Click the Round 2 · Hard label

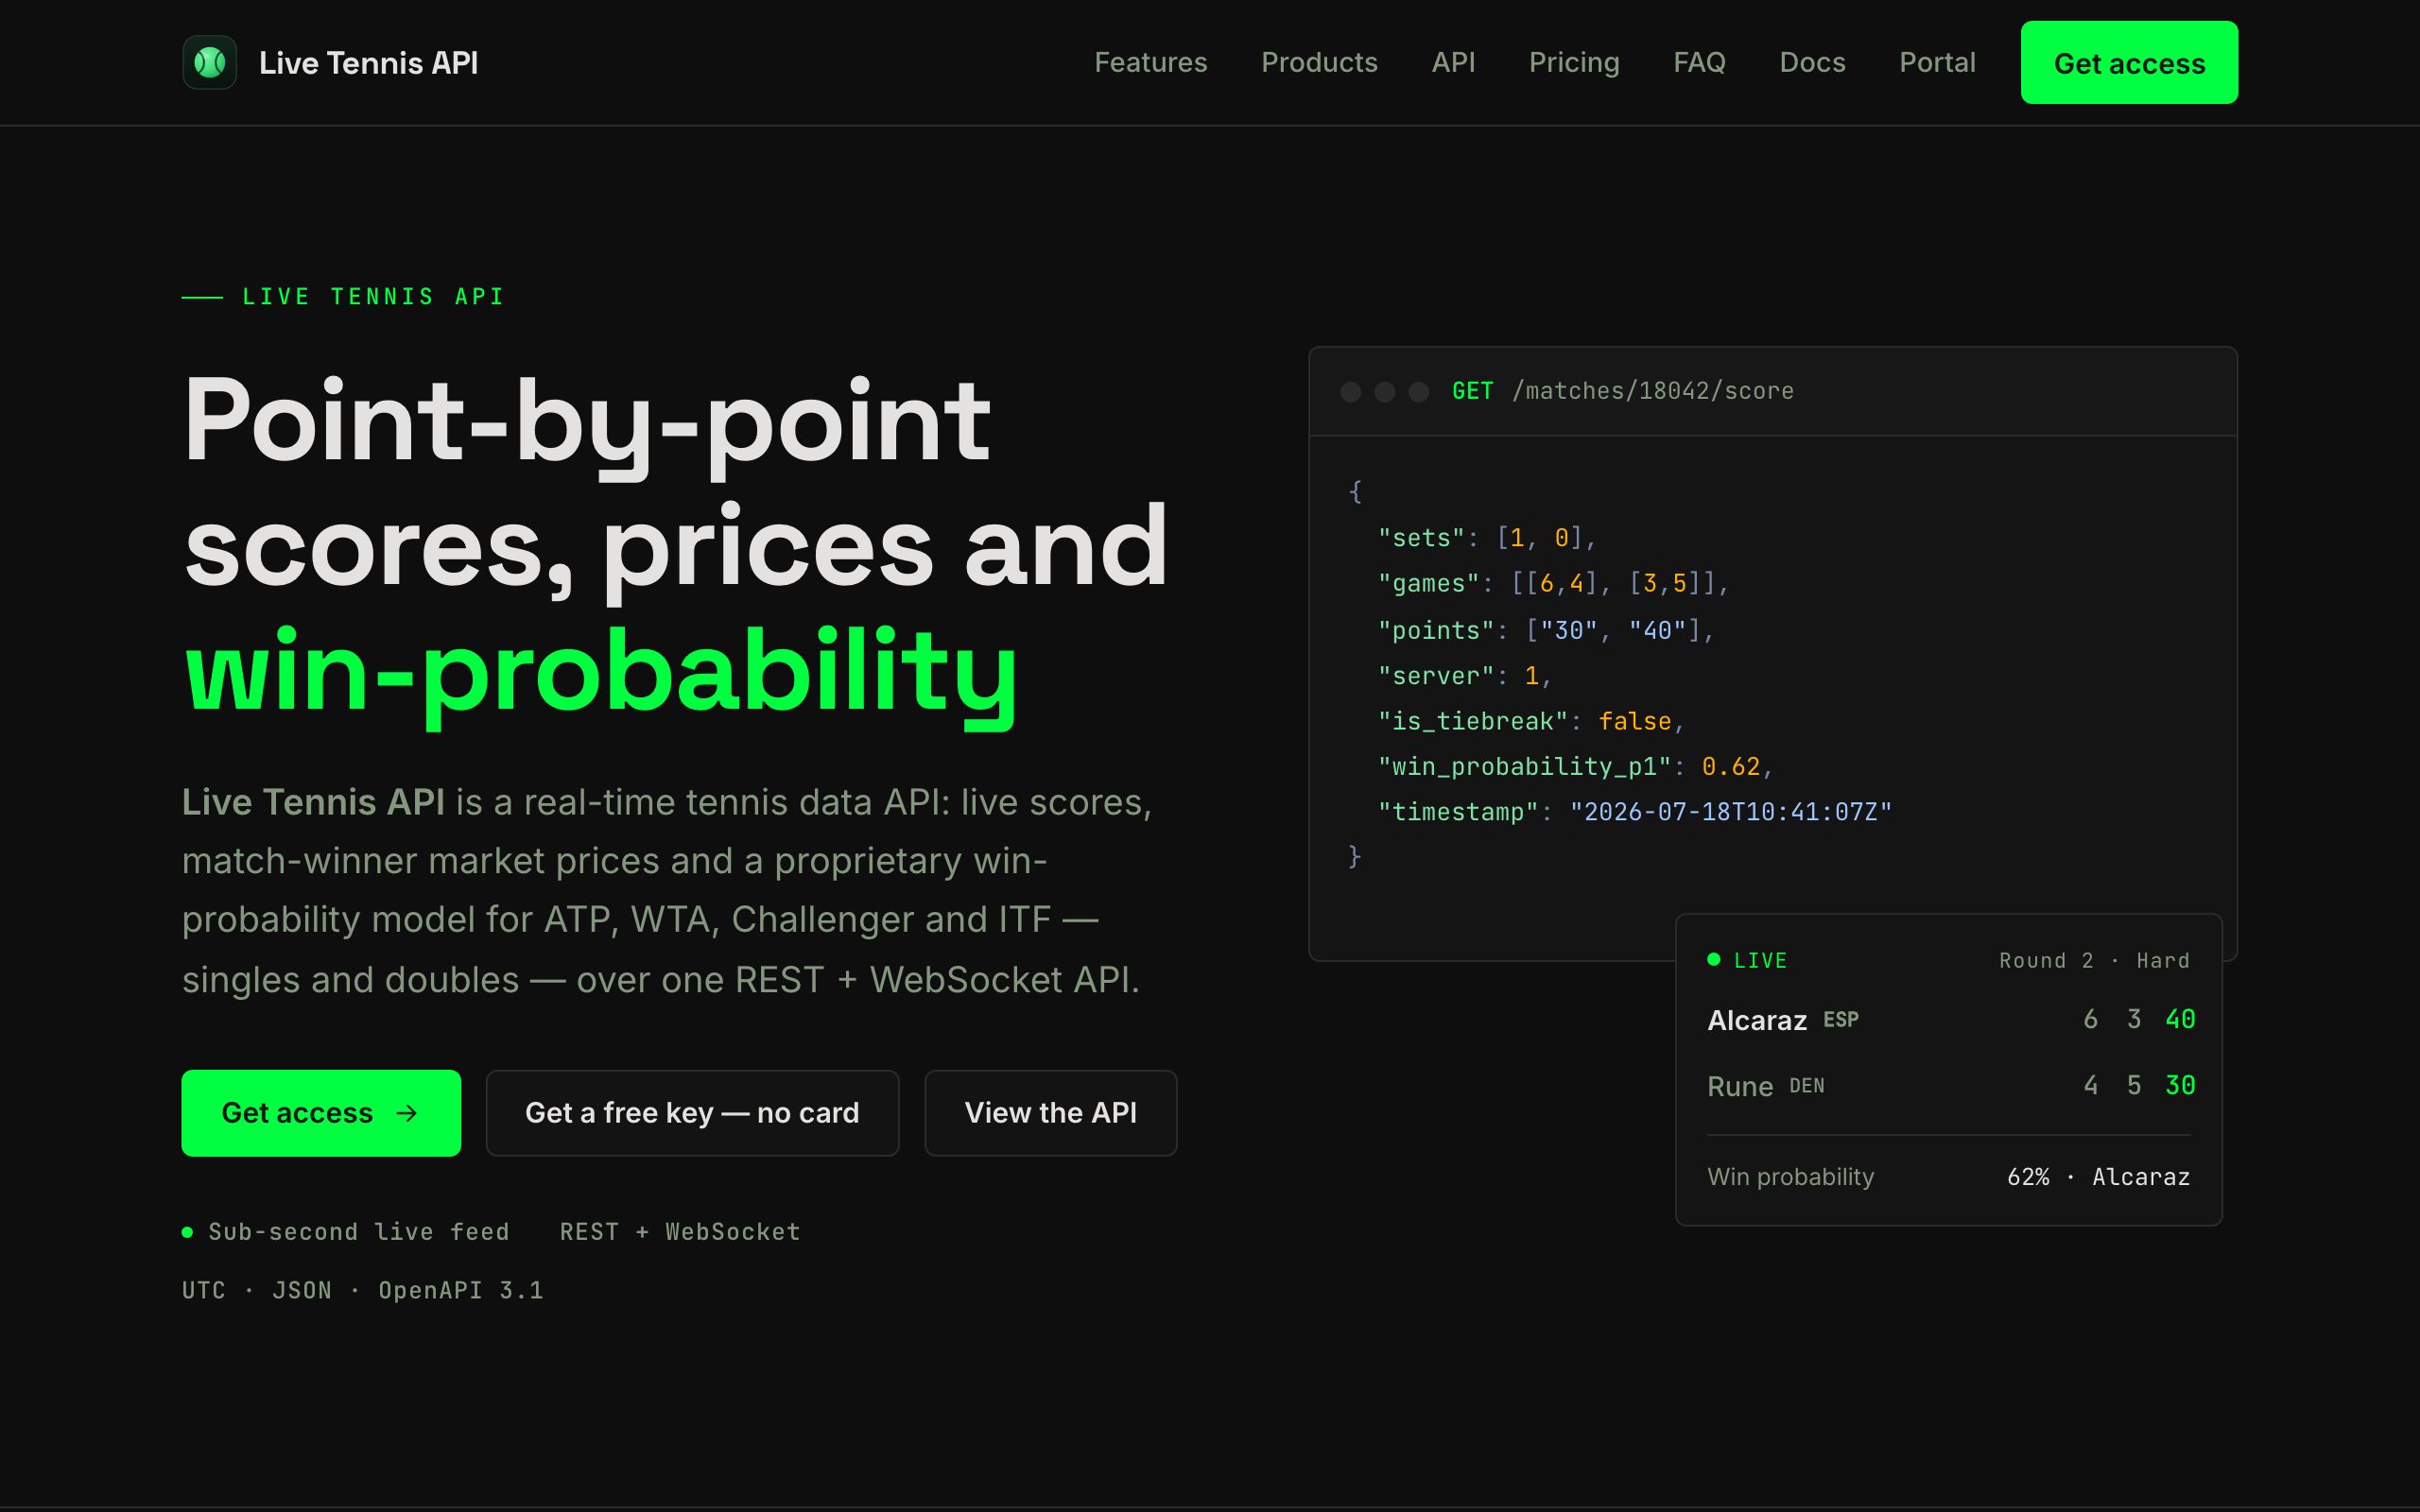coord(2094,960)
